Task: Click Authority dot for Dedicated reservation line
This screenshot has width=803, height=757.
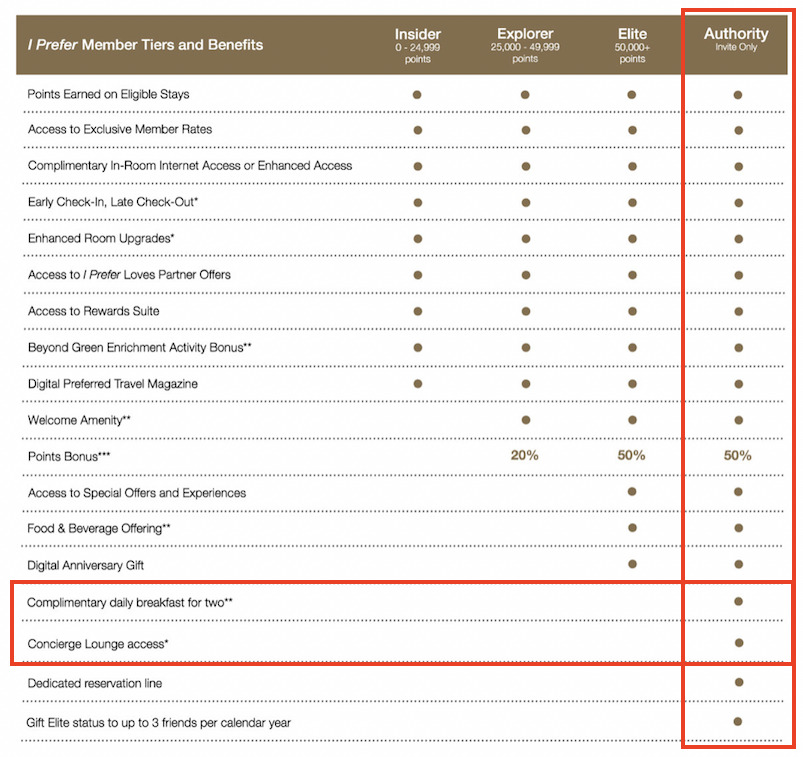Action: coord(739,682)
